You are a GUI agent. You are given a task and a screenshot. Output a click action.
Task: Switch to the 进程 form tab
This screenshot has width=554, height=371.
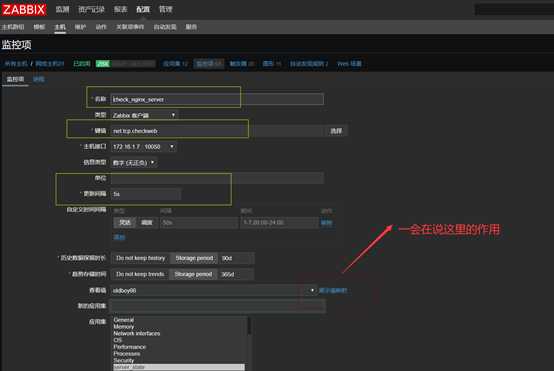(x=39, y=79)
